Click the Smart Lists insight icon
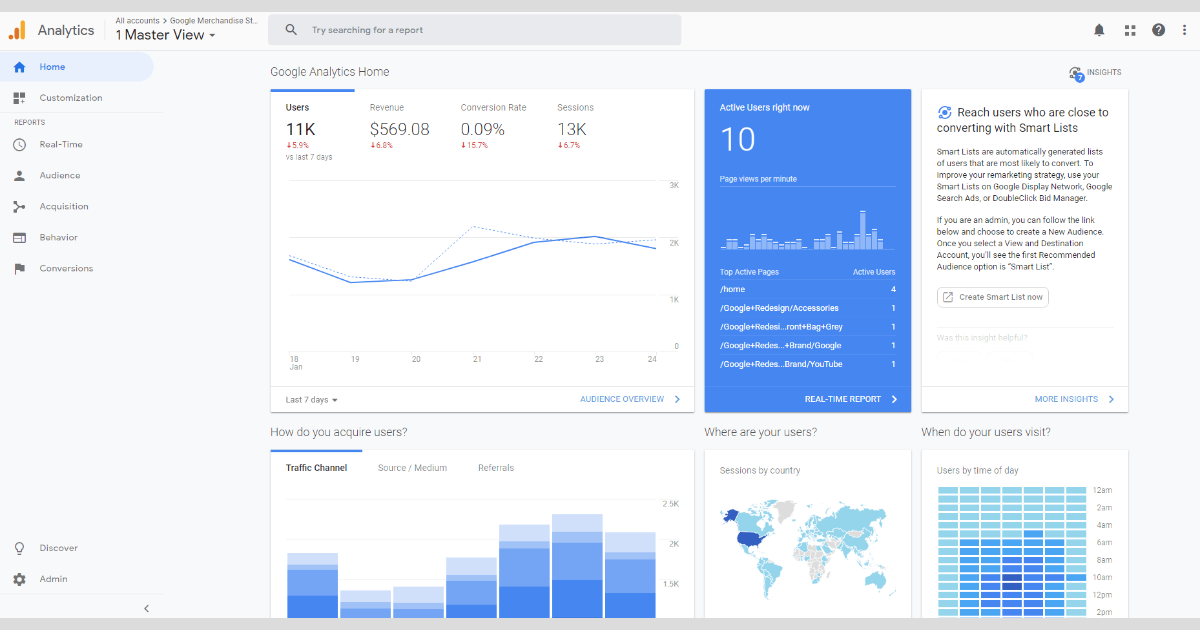This screenshot has width=1200, height=630. point(944,112)
